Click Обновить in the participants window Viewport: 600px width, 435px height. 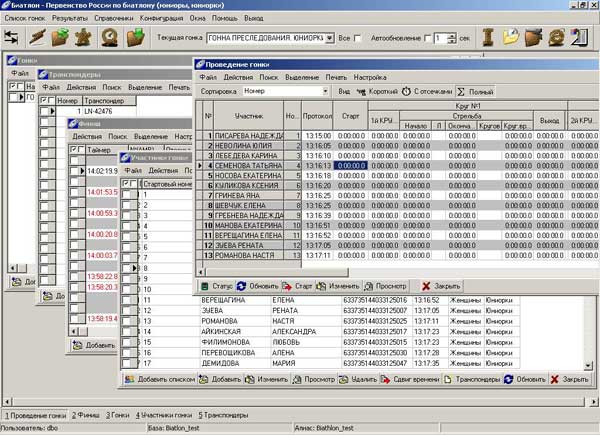pyautogui.click(x=525, y=380)
